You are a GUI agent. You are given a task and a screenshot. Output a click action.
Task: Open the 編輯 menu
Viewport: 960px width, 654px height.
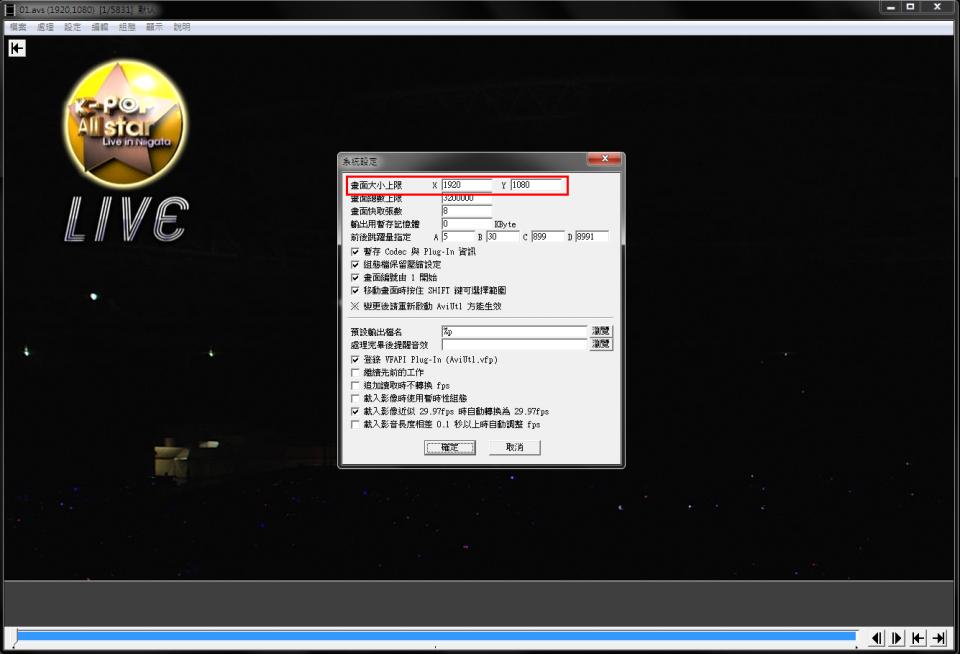click(100, 27)
